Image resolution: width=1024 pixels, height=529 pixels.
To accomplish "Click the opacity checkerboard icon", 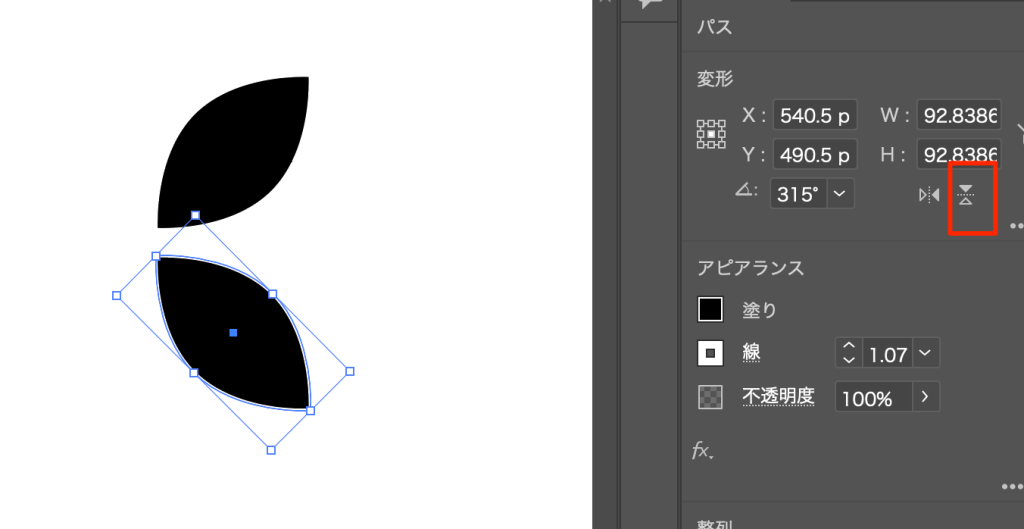I will tap(710, 397).
